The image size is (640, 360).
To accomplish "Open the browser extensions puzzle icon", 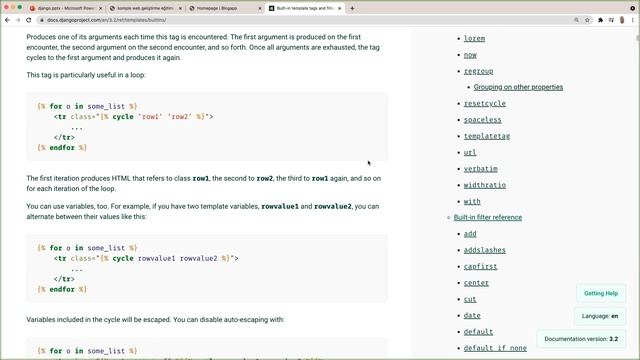I will [x=600, y=20].
